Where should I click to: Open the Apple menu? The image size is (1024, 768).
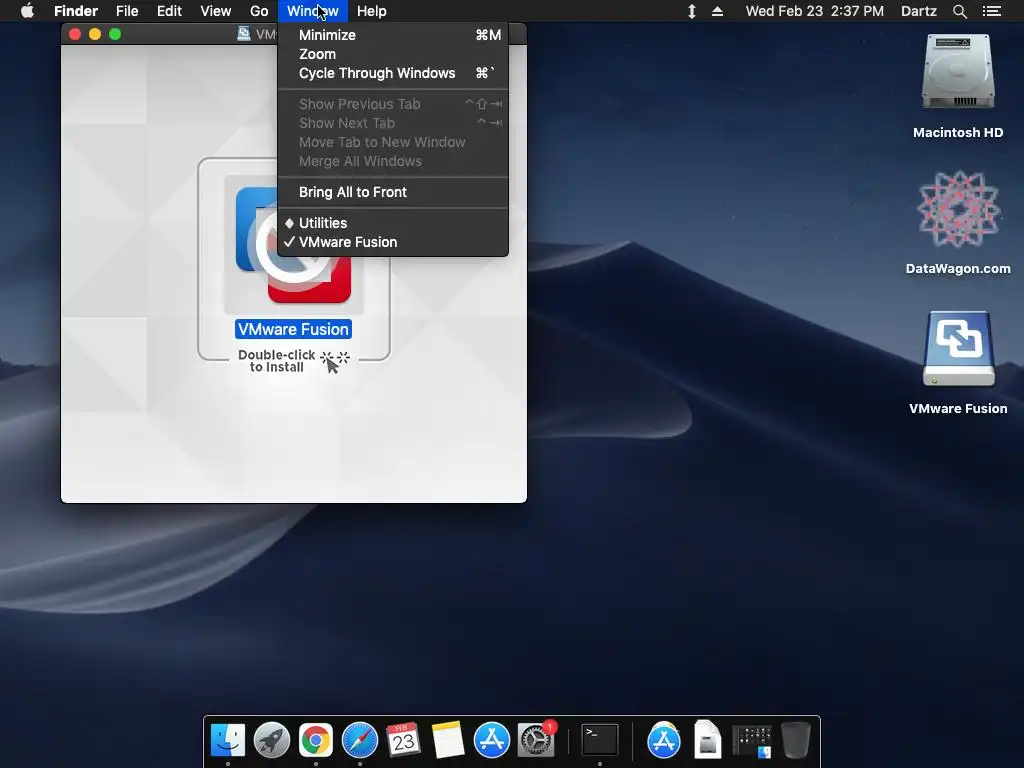pyautogui.click(x=27, y=11)
